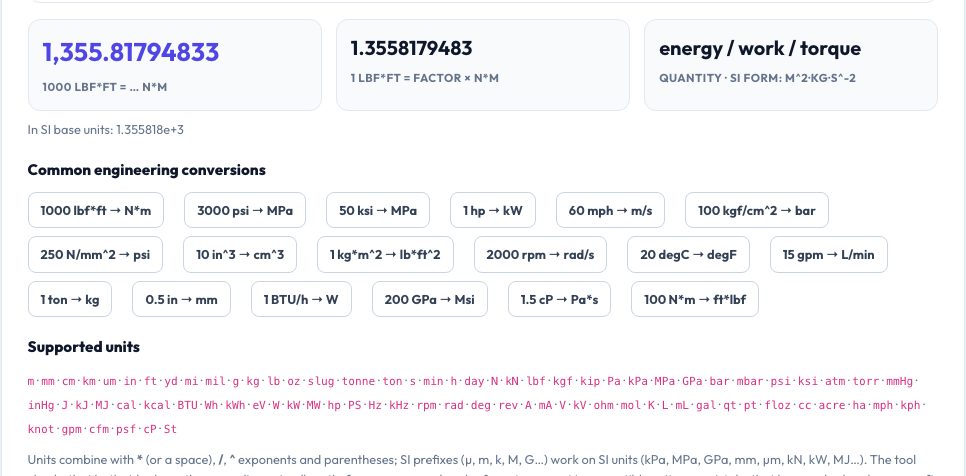This screenshot has height=476, width=966.
Task: Select the 1 ton → kg conversion
Action: [x=70, y=299]
